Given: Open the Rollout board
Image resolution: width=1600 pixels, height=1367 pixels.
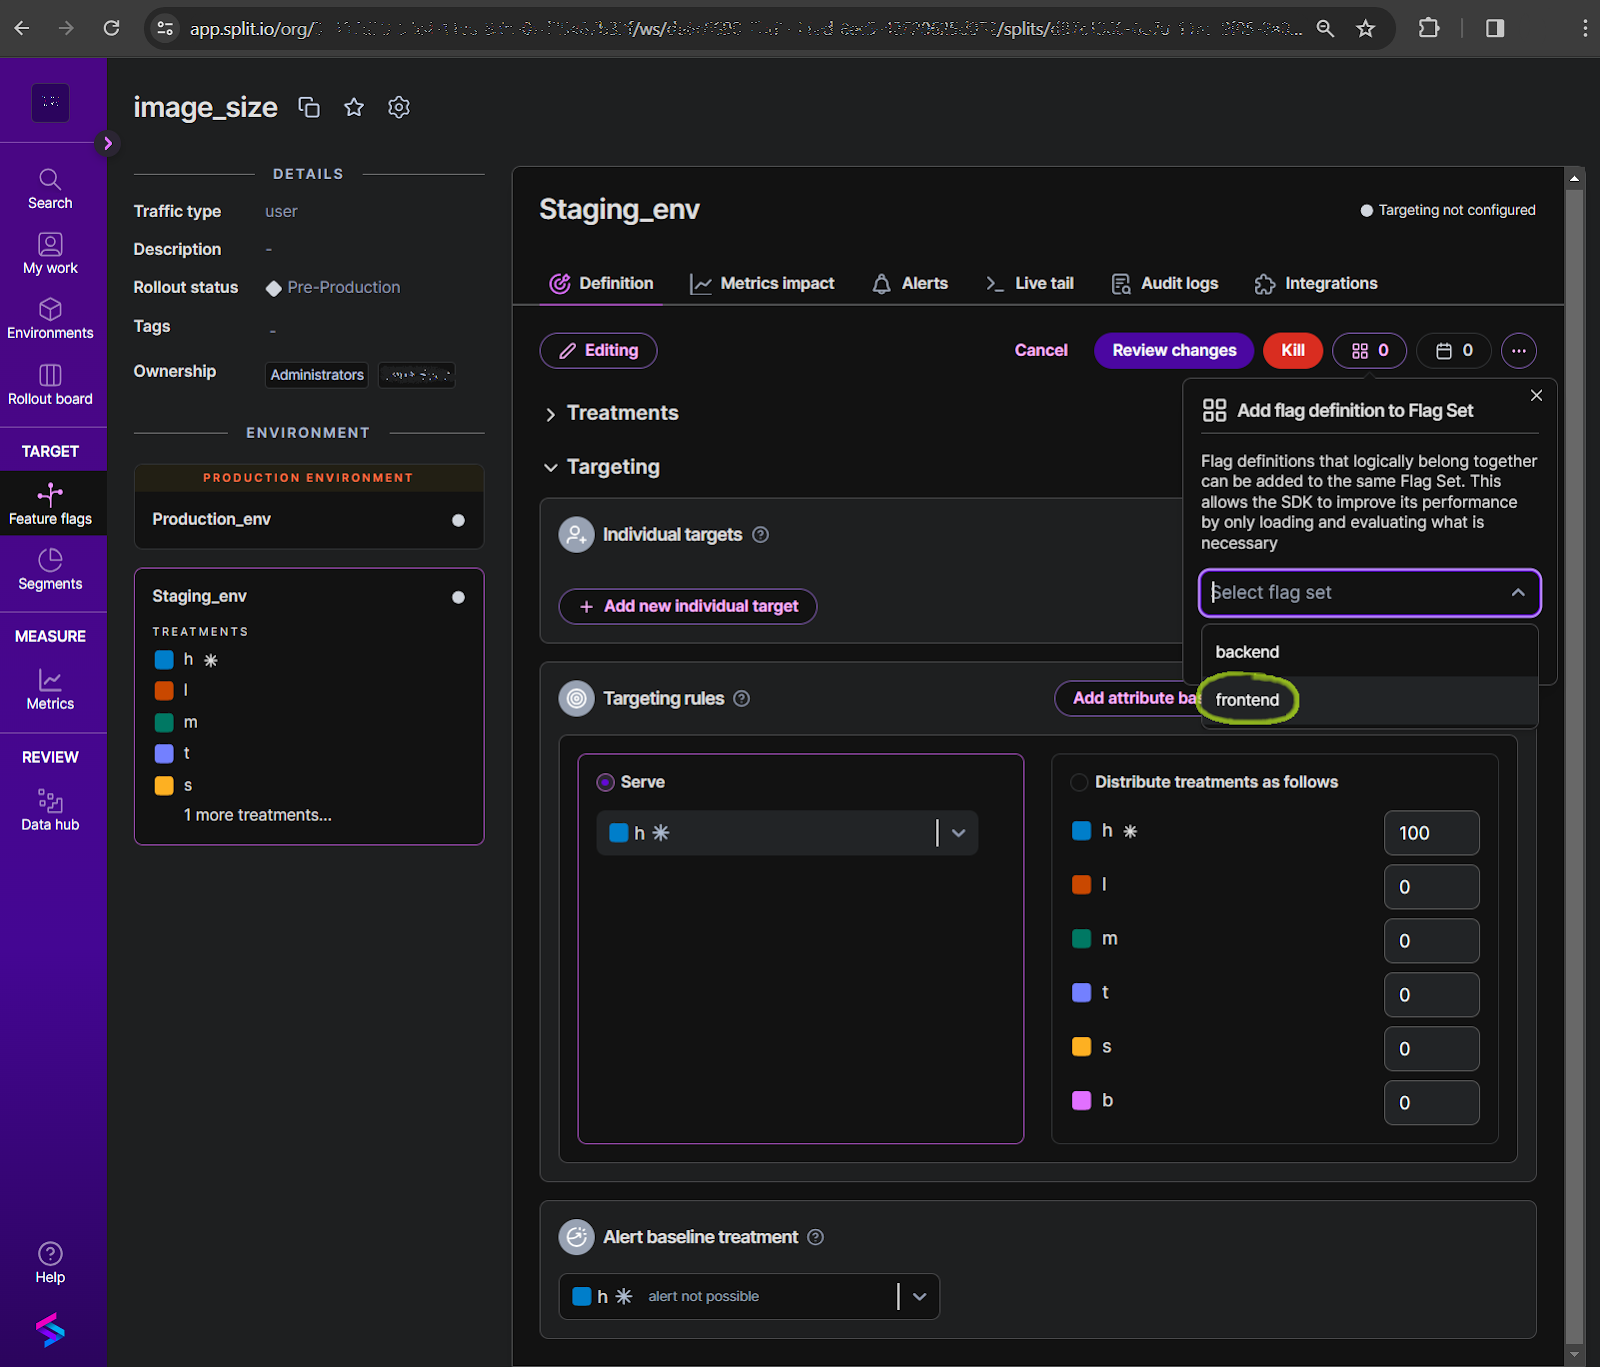Looking at the screenshot, I should click(x=50, y=384).
